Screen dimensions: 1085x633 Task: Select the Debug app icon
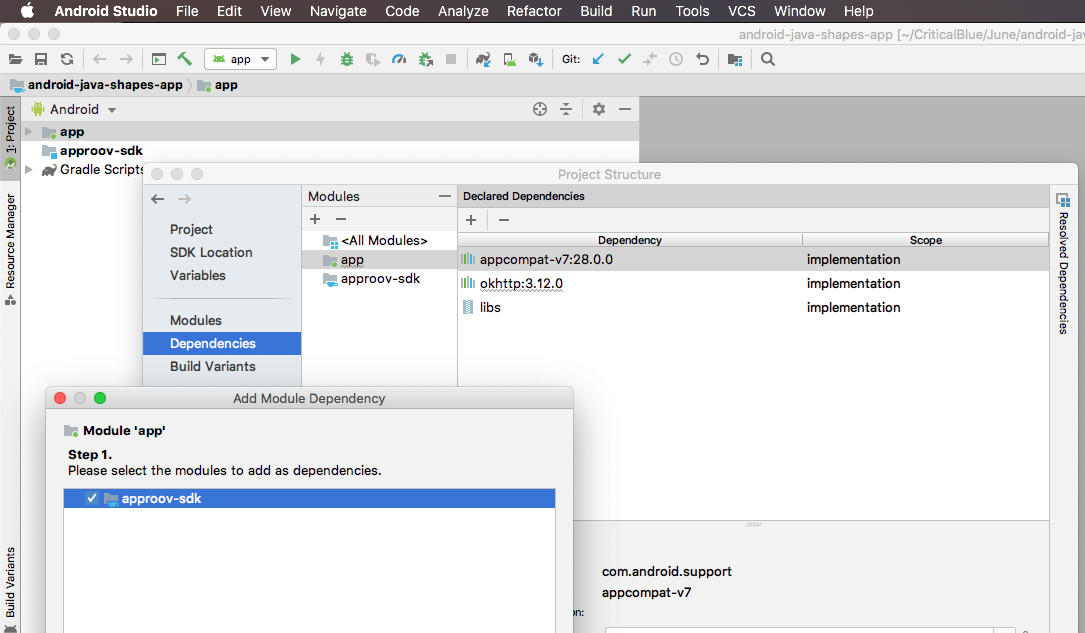345,59
